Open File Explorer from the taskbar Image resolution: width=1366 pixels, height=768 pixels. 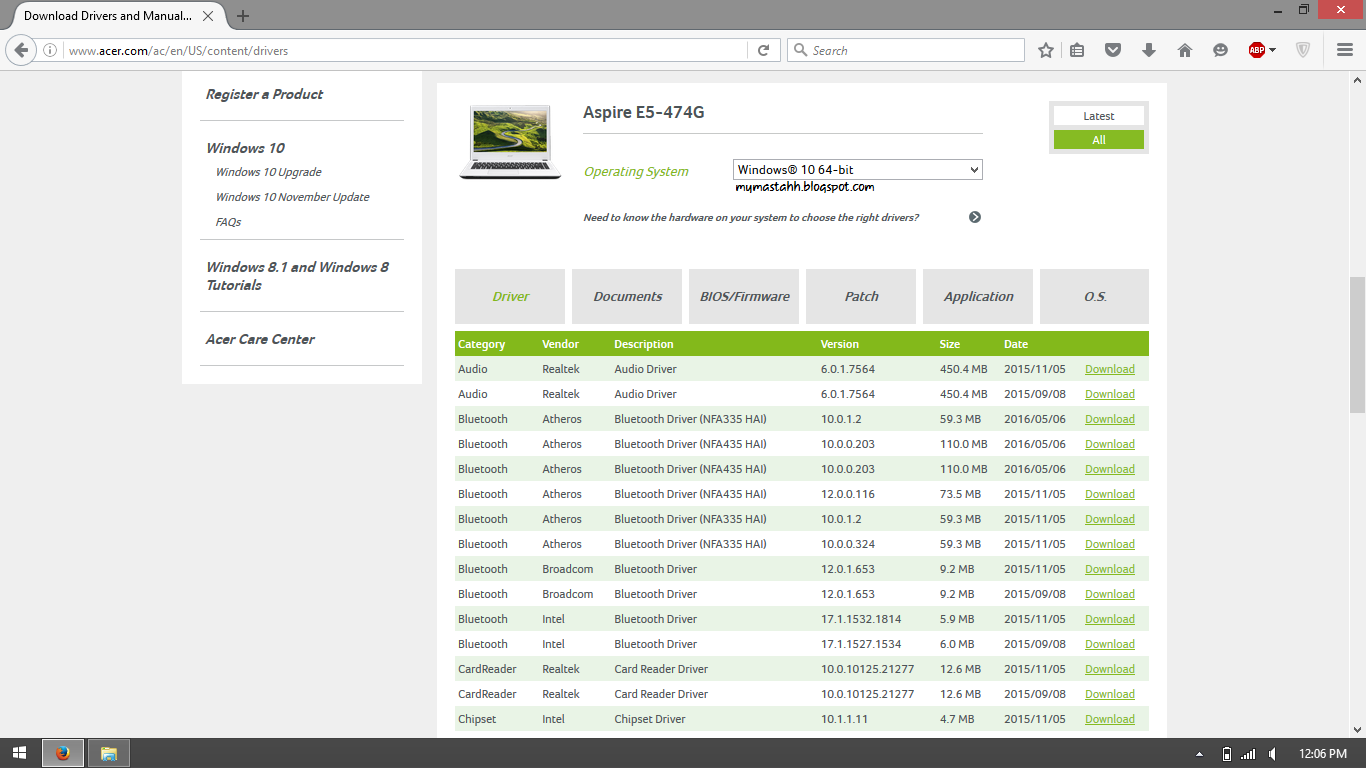tap(109, 753)
